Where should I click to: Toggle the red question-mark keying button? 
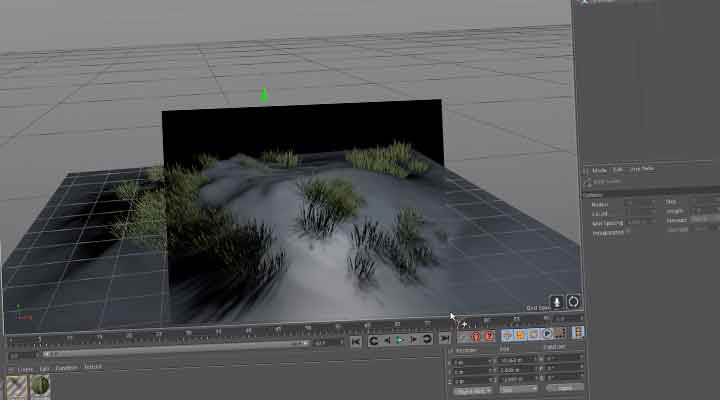pyautogui.click(x=489, y=336)
